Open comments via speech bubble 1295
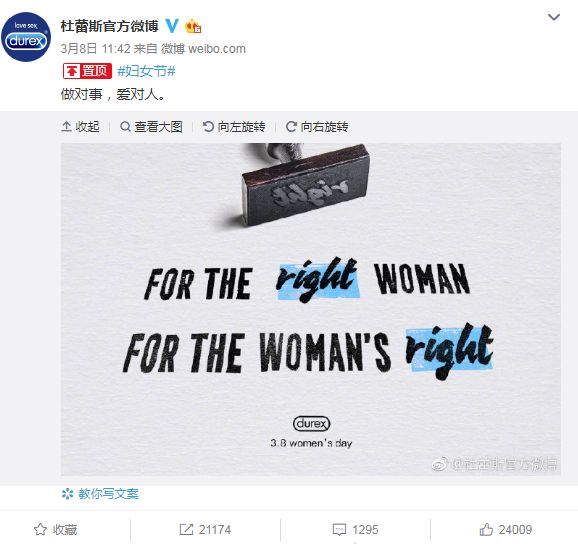This screenshot has height=544, width=578. (355, 530)
